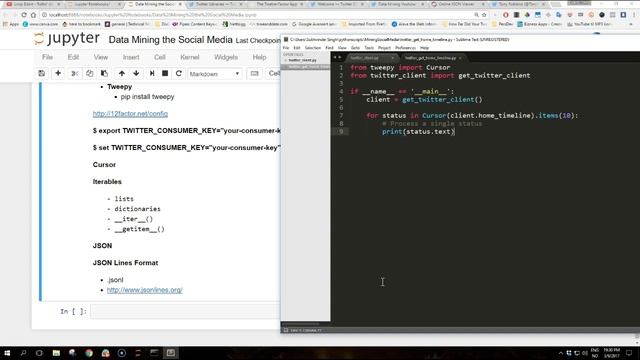
Task: Select the first file in Sublime open files sidebar
Action: tap(302, 60)
